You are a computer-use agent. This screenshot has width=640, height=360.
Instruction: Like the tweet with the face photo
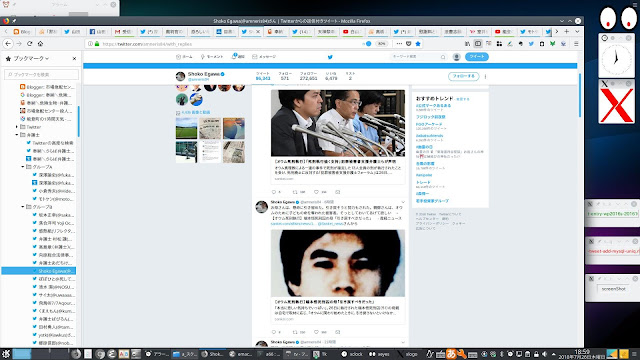(316, 332)
